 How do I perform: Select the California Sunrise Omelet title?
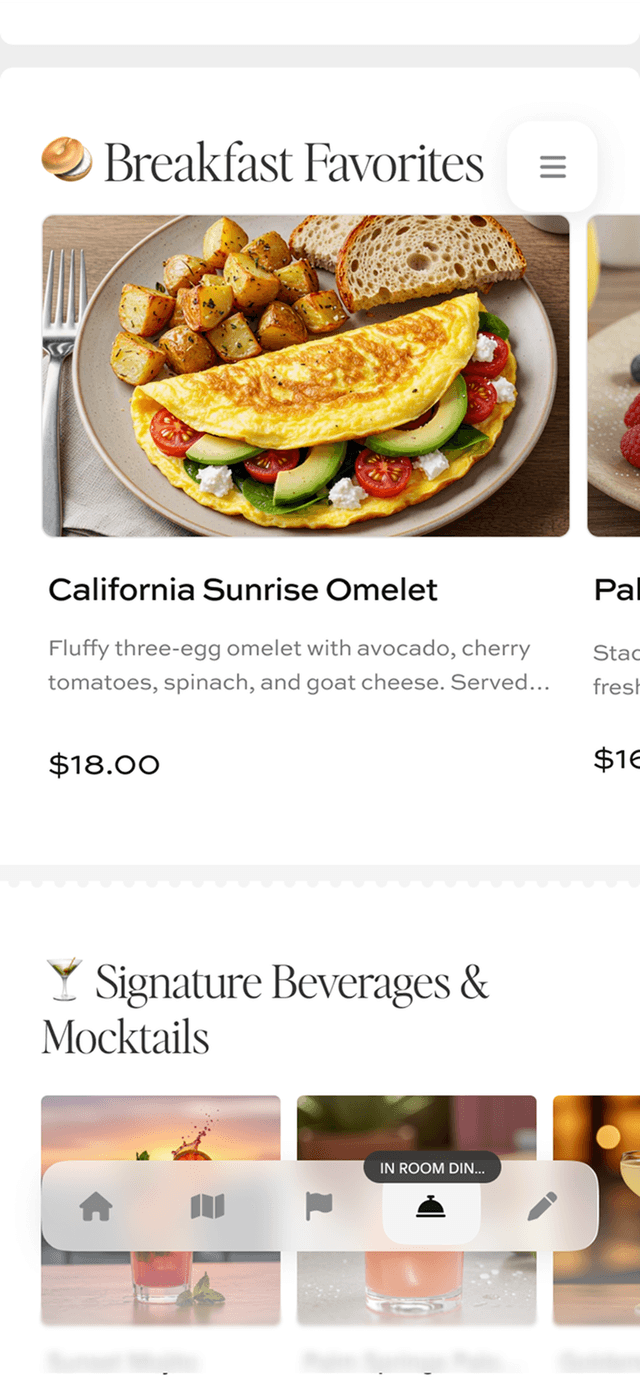pyautogui.click(x=243, y=590)
